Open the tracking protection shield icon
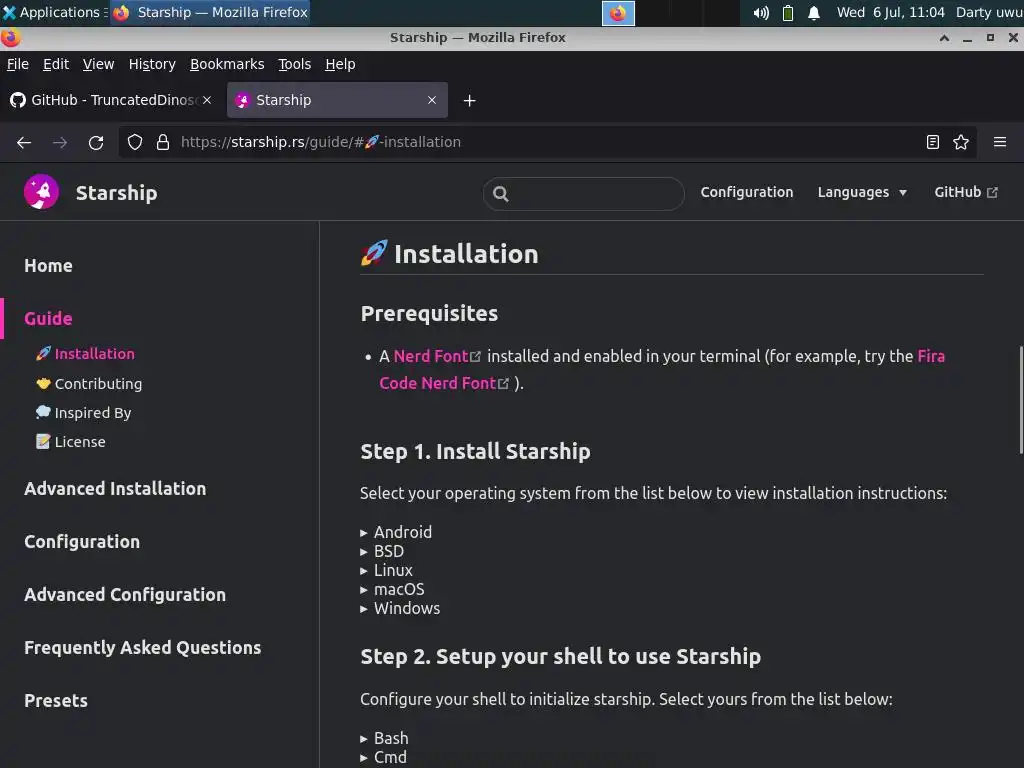The image size is (1024, 768). 135,142
